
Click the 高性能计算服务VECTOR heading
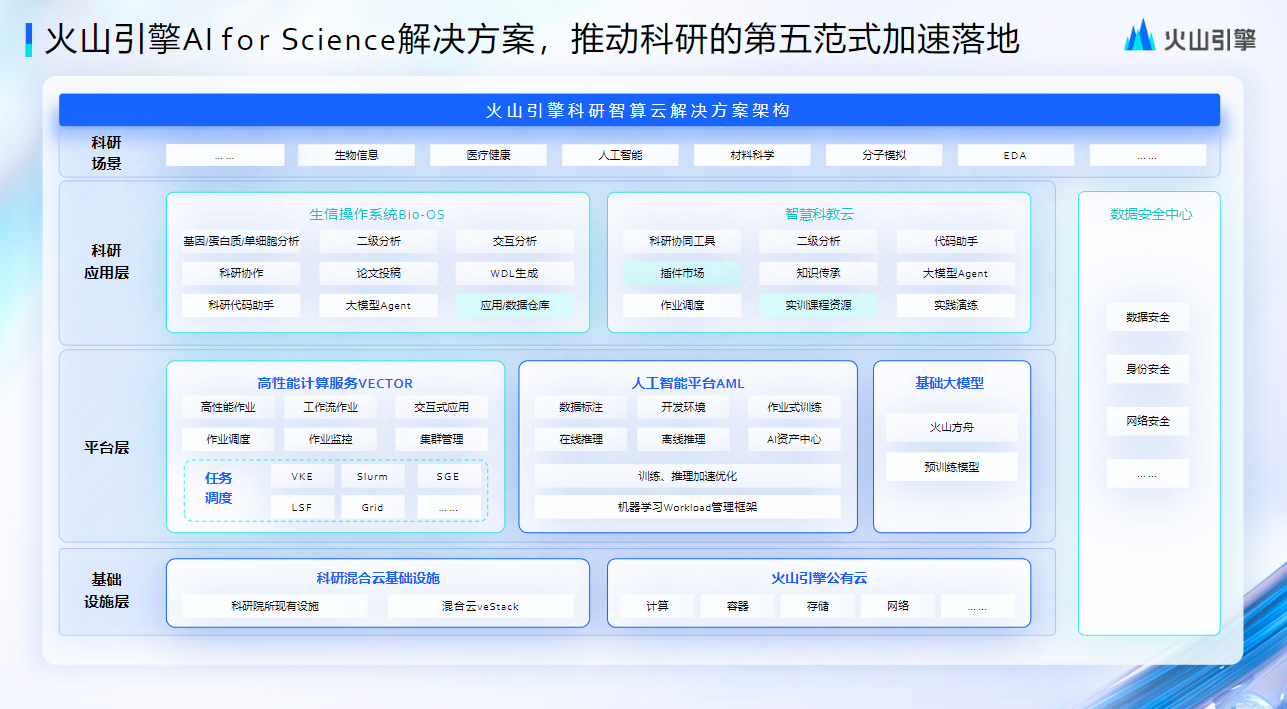pos(335,383)
